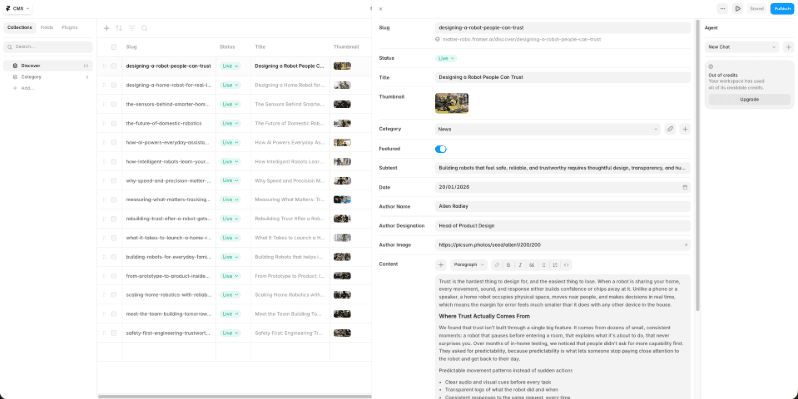Select the Discover collection

tap(48, 66)
